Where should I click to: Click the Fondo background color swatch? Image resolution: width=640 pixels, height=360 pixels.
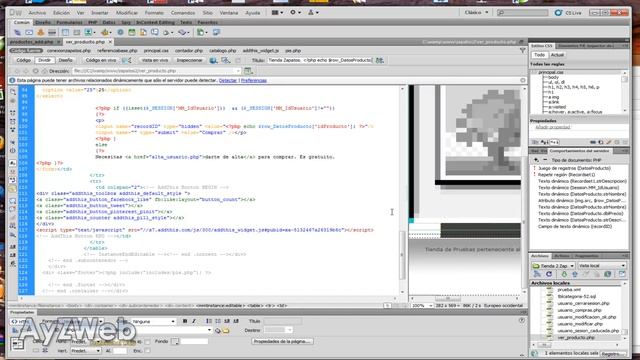pos(175,341)
